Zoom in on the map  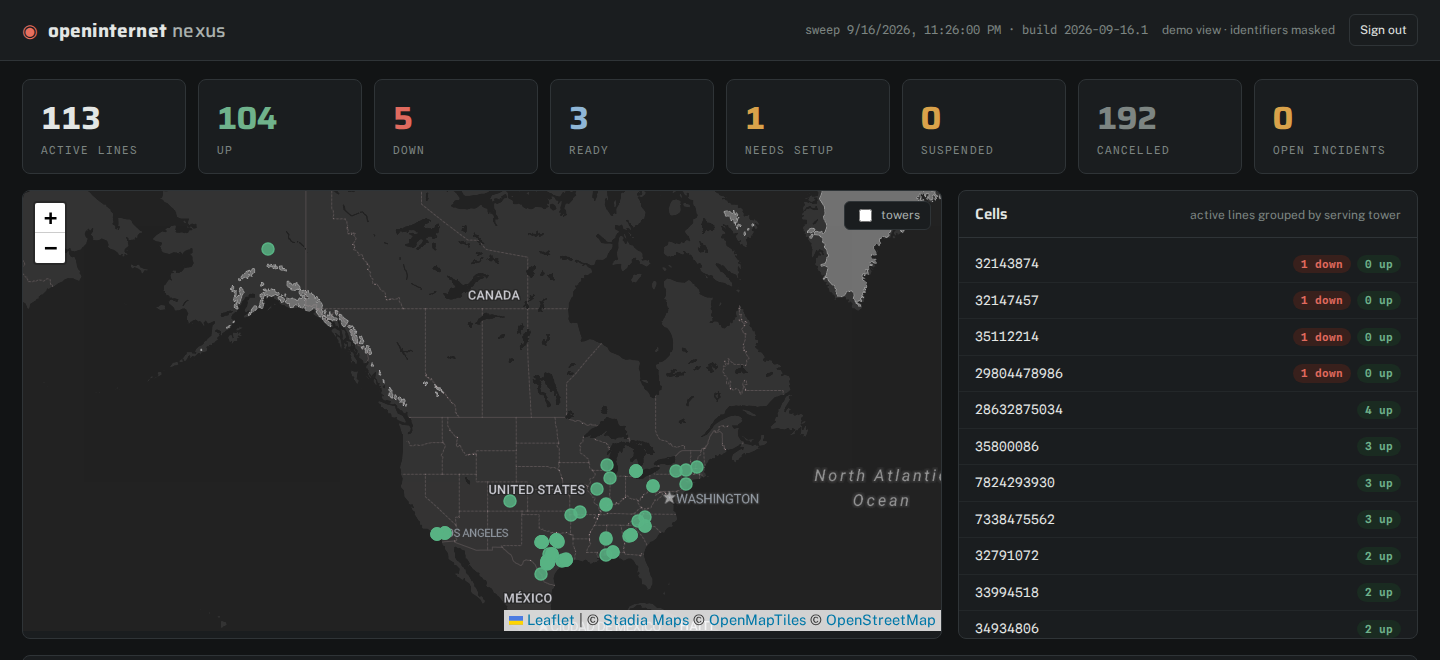[50, 218]
